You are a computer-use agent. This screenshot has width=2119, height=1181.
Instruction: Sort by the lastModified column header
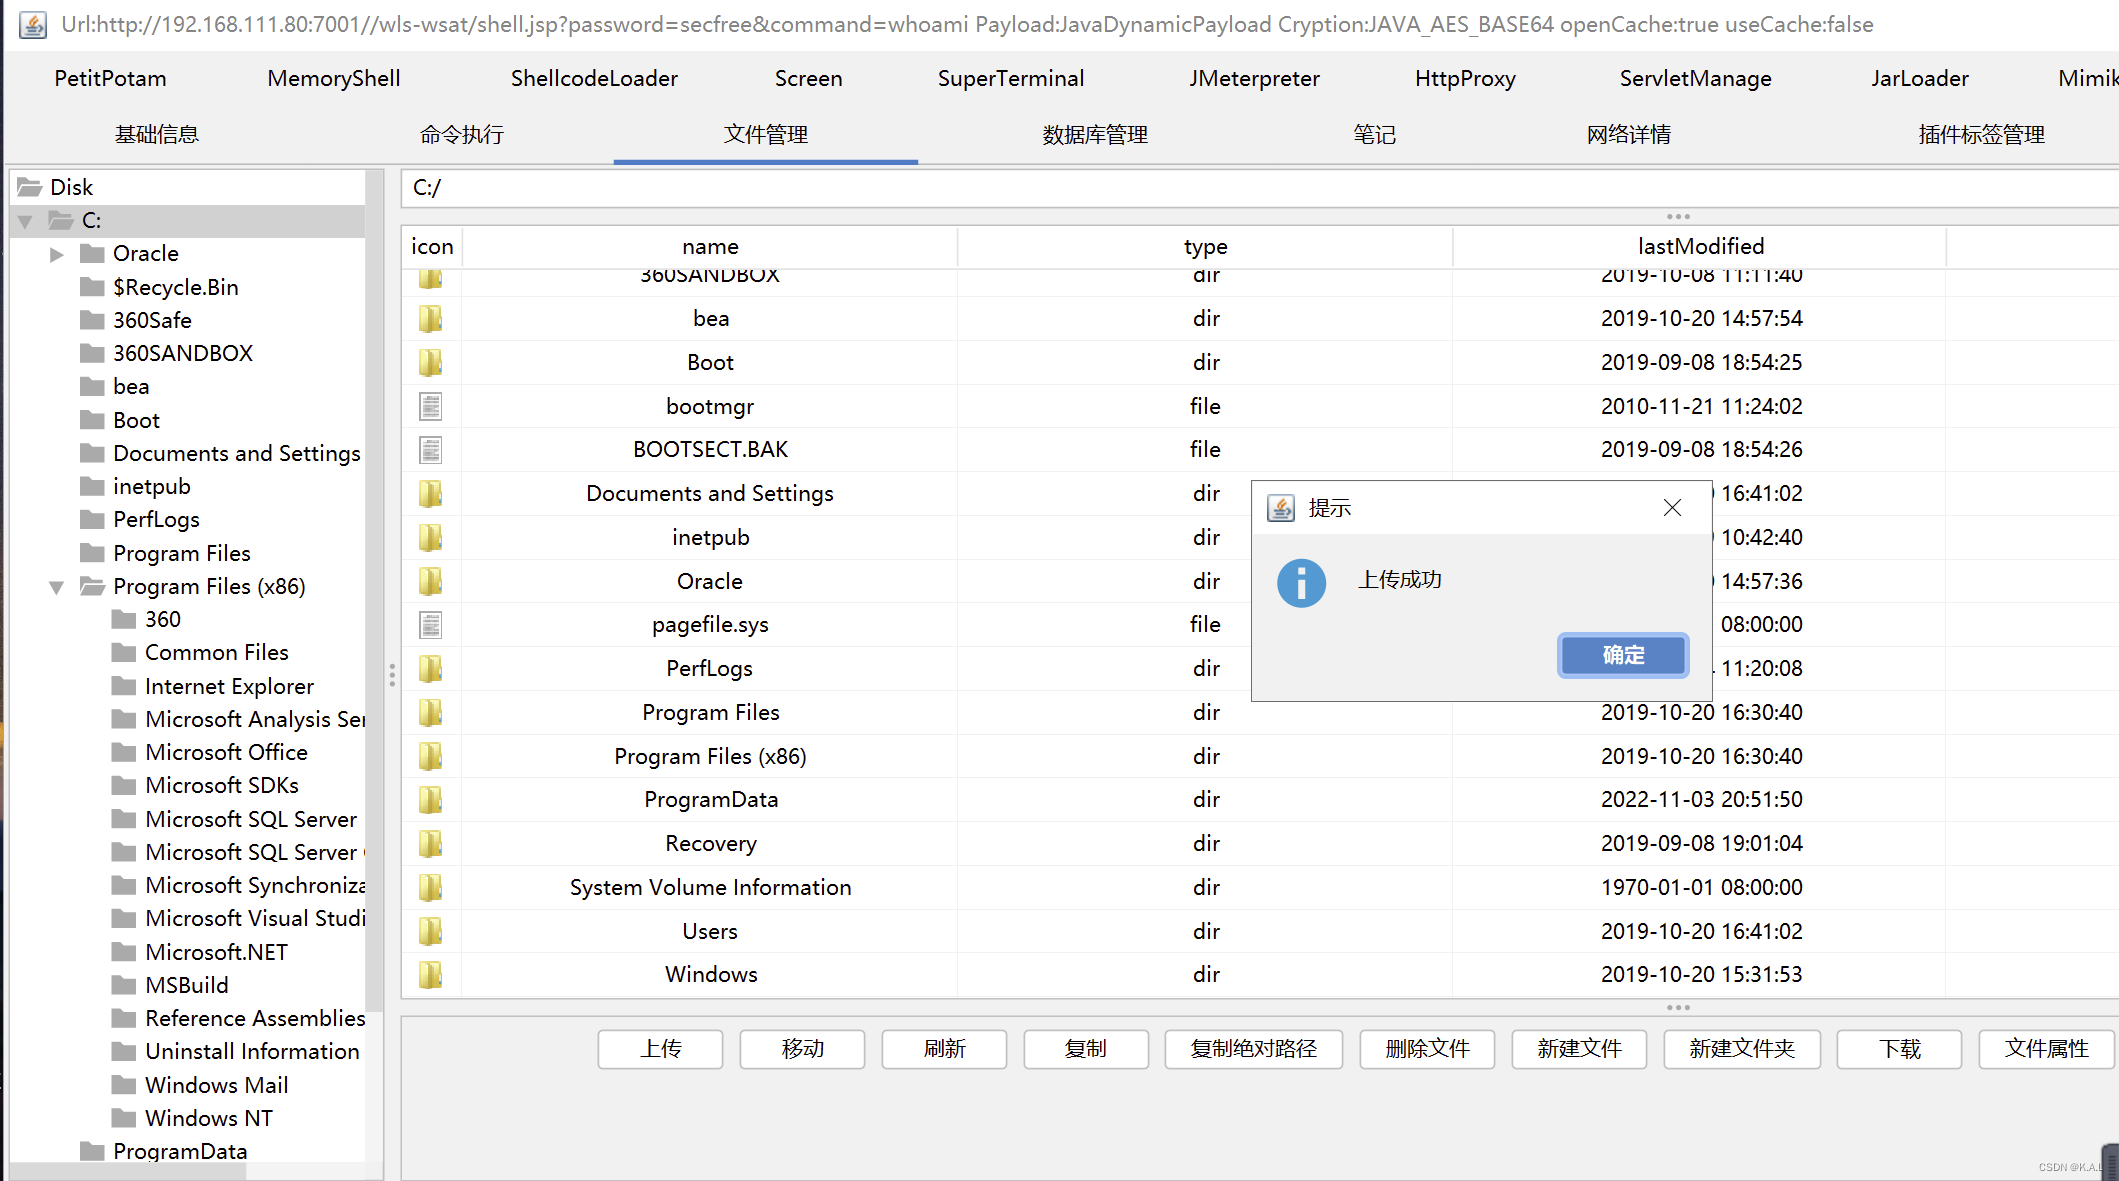tap(1700, 246)
